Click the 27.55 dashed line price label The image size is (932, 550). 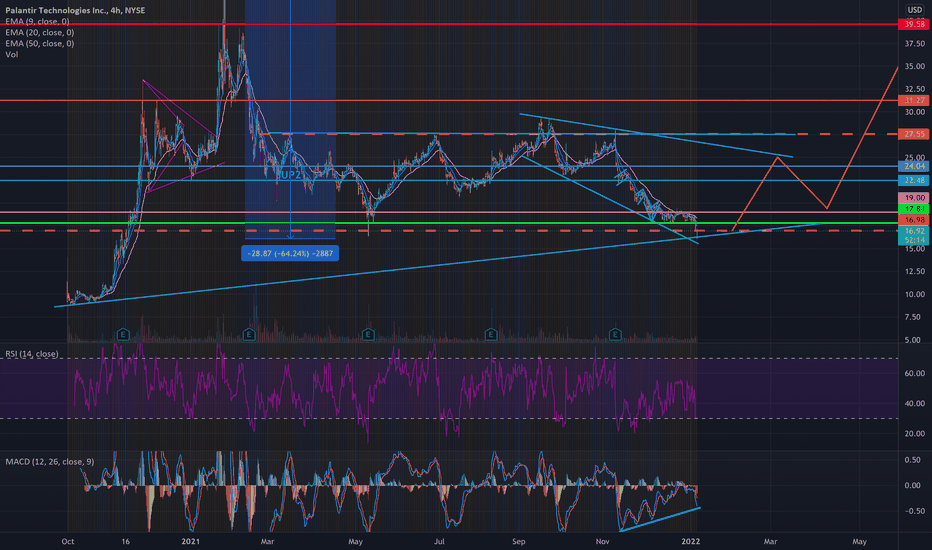914,134
